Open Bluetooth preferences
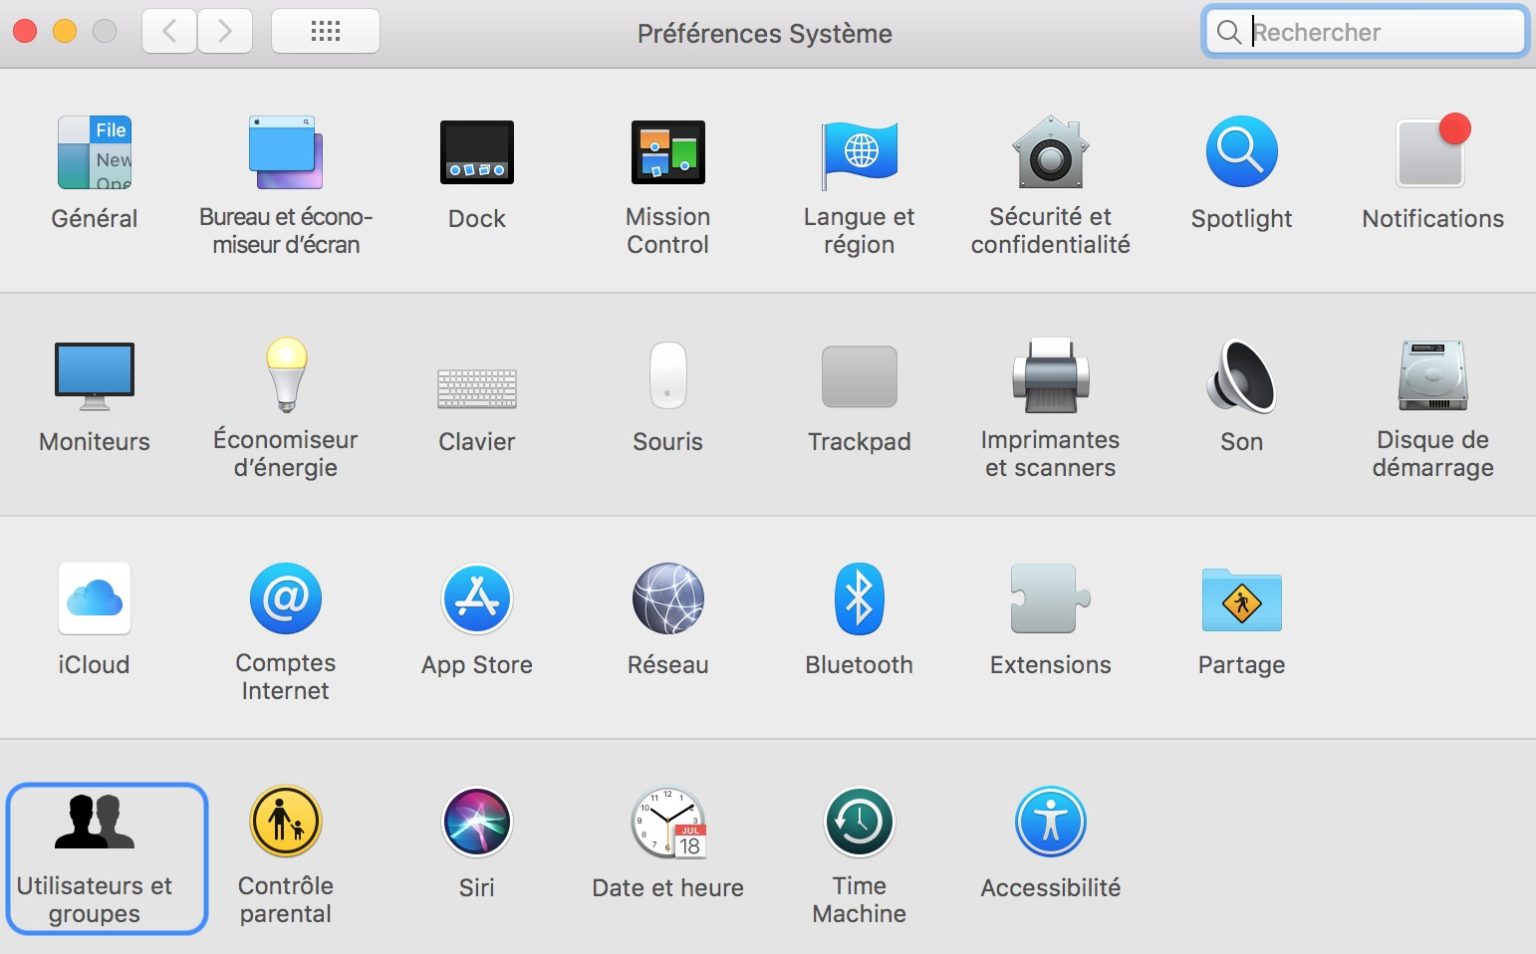 pyautogui.click(x=859, y=619)
